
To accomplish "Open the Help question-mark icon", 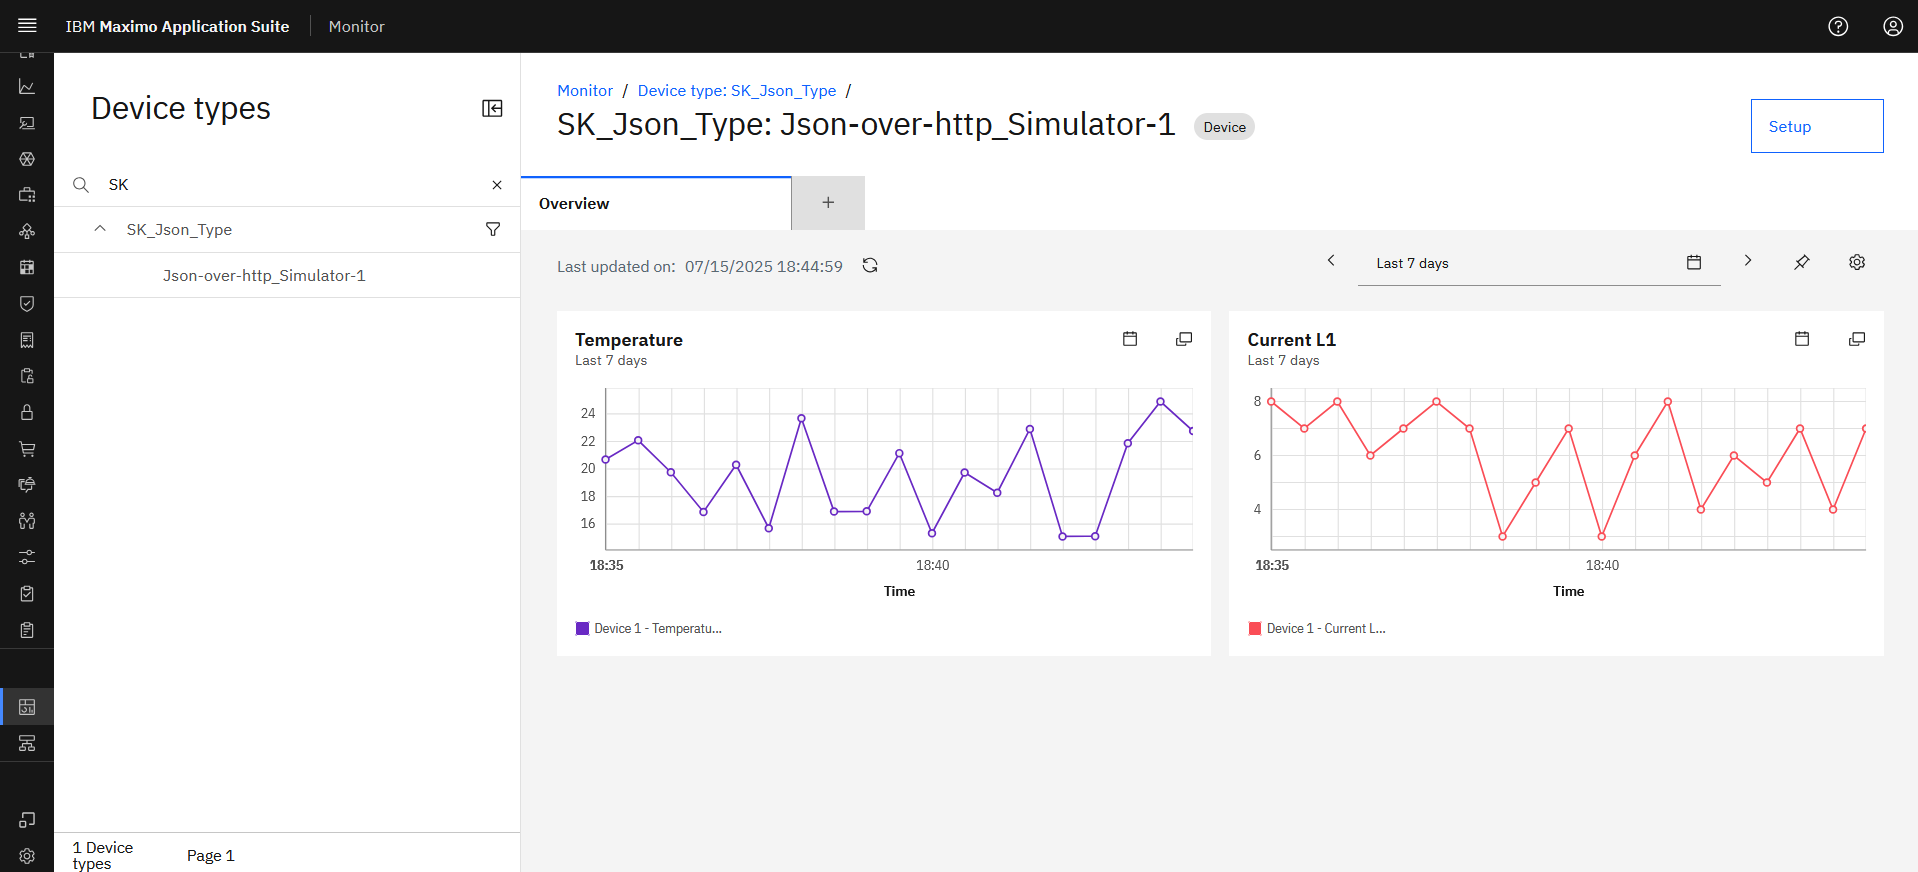I will [x=1838, y=26].
